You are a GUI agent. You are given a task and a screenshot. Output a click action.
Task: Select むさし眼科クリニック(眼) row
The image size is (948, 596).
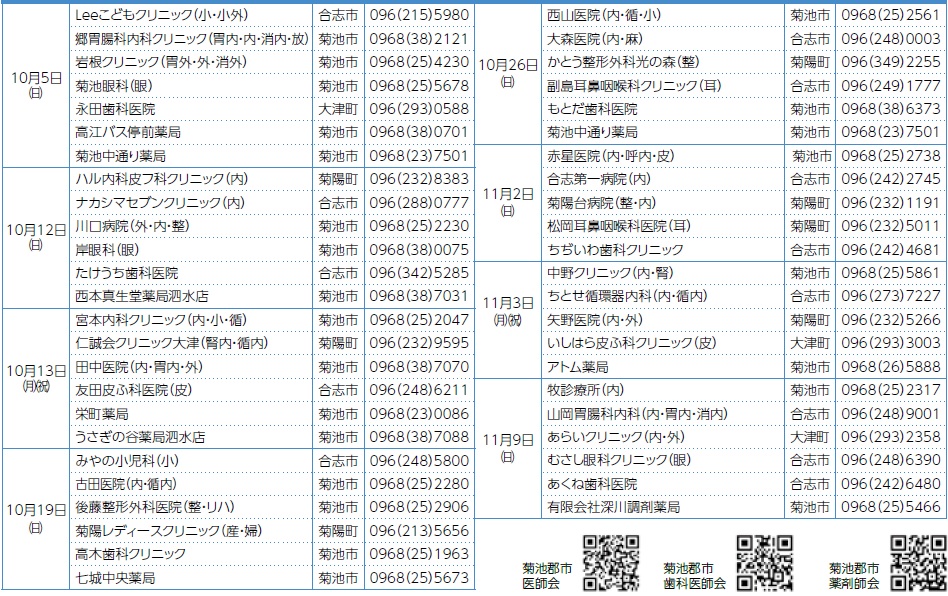(x=618, y=460)
